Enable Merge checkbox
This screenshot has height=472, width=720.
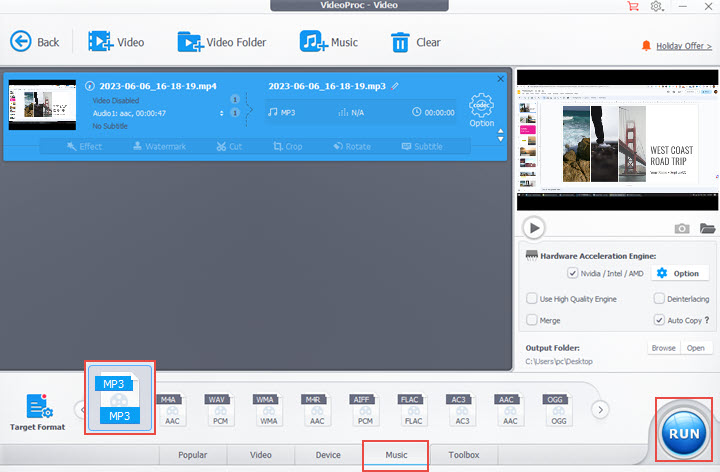tap(532, 320)
